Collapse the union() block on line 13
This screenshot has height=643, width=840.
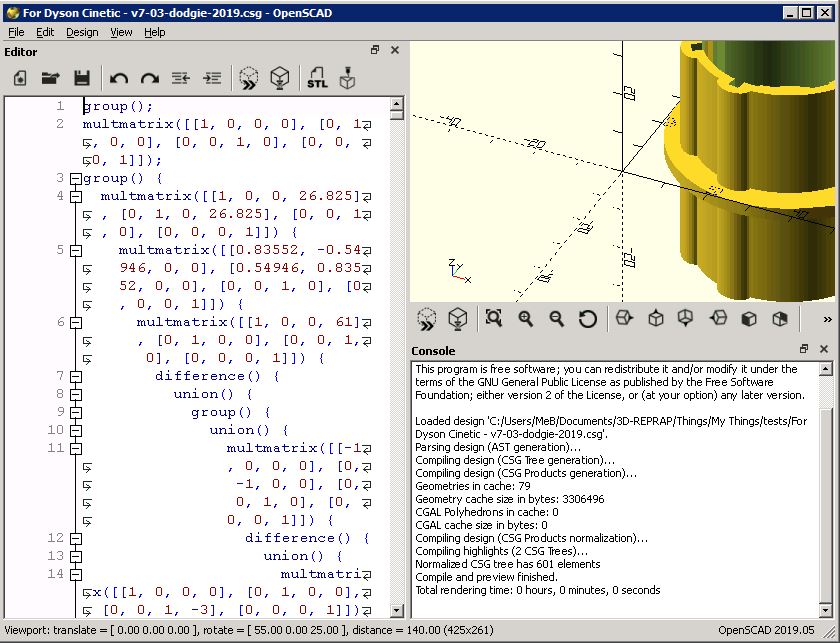point(76,556)
